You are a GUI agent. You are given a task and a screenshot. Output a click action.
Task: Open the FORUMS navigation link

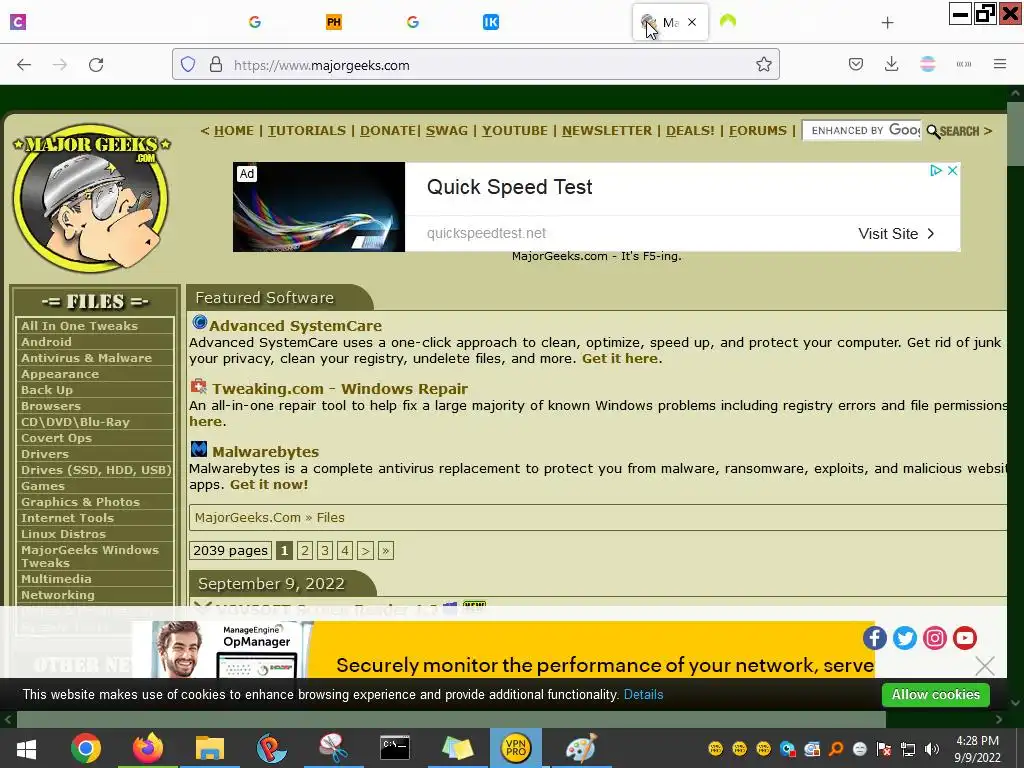pos(758,131)
